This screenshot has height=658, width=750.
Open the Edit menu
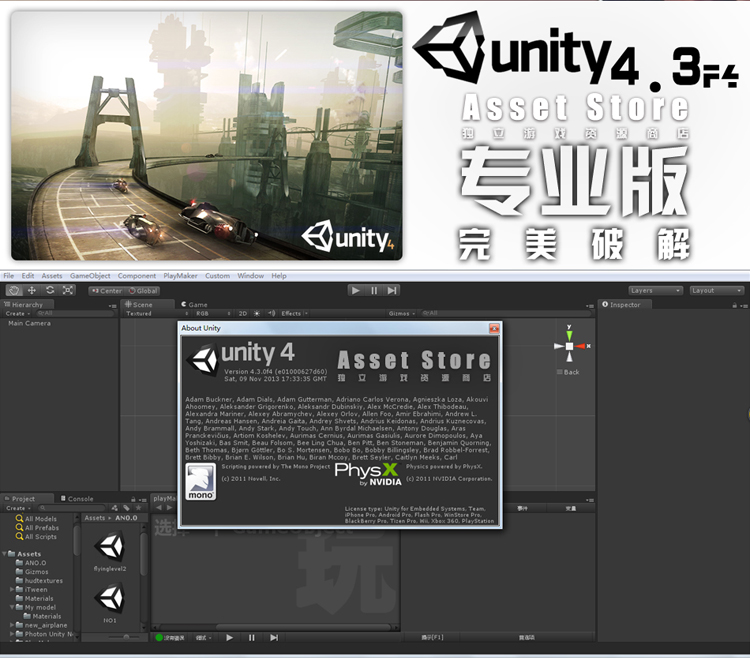click(28, 276)
